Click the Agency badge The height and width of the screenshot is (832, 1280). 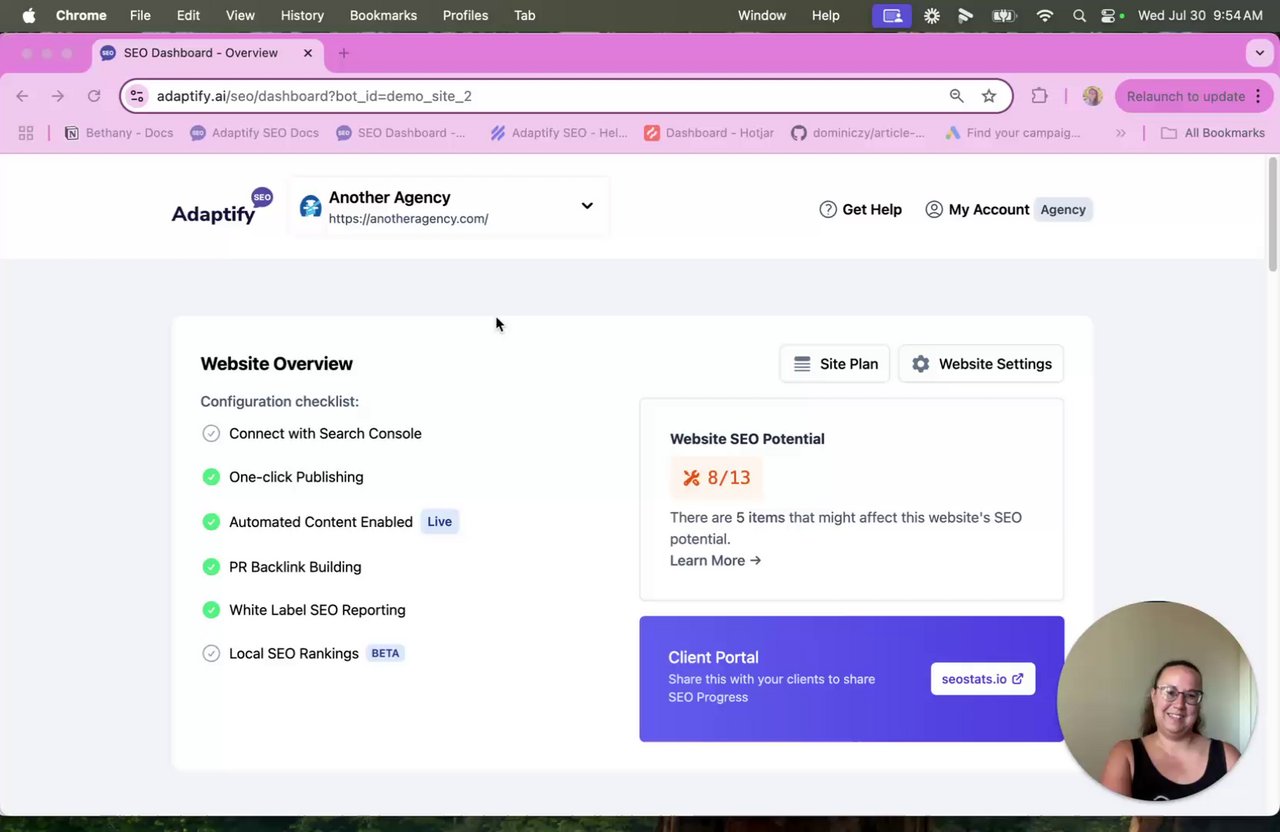[x=1063, y=209]
